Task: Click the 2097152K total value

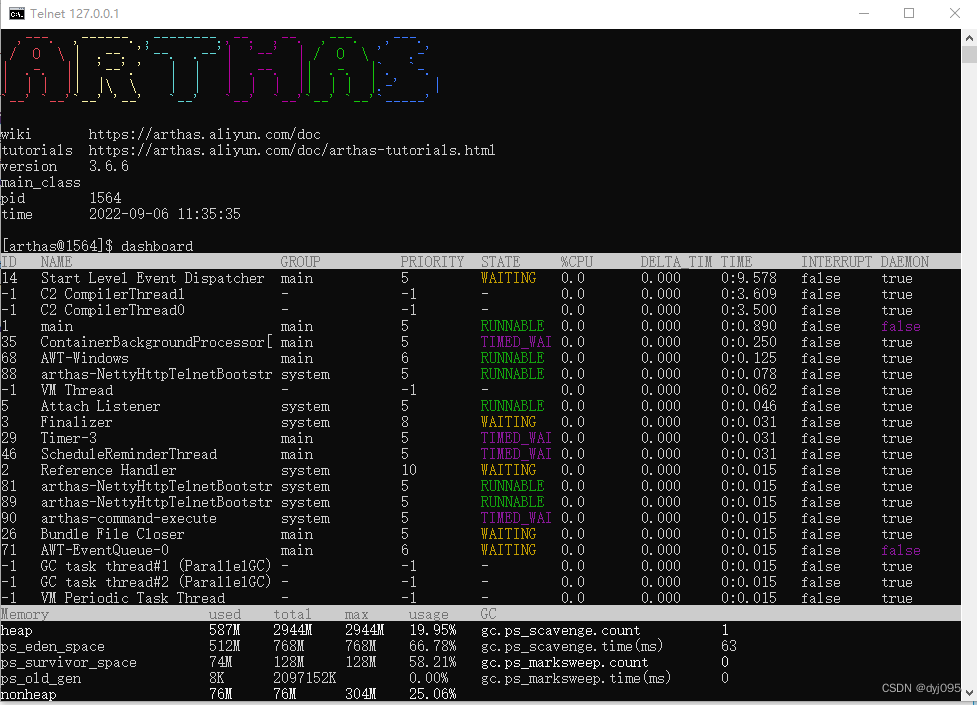Action: coord(305,679)
